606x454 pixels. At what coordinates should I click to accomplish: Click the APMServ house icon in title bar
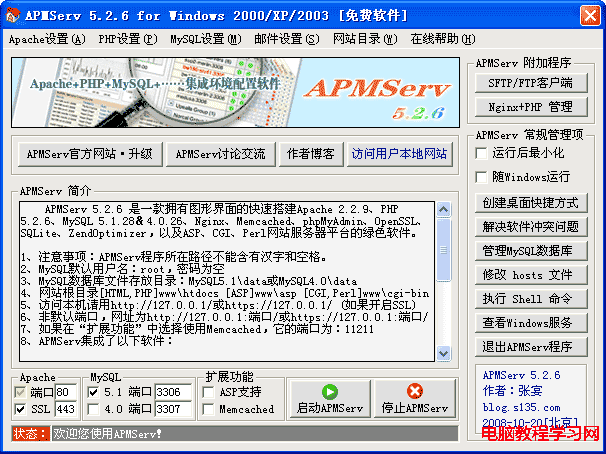13,15
